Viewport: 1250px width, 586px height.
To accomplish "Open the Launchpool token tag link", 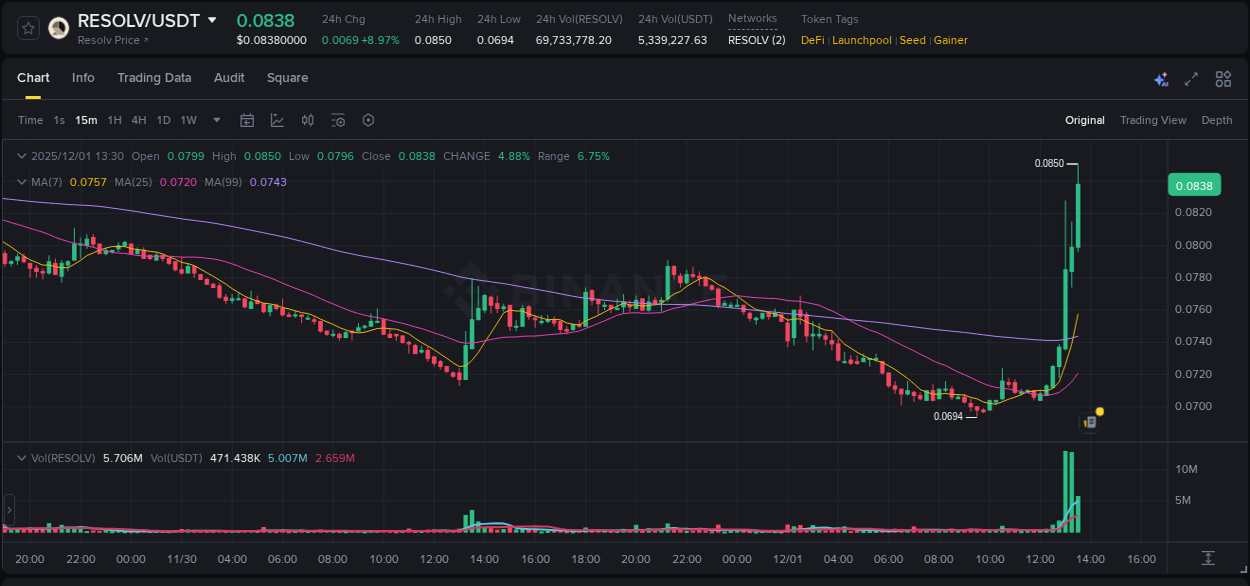I will click(x=862, y=40).
